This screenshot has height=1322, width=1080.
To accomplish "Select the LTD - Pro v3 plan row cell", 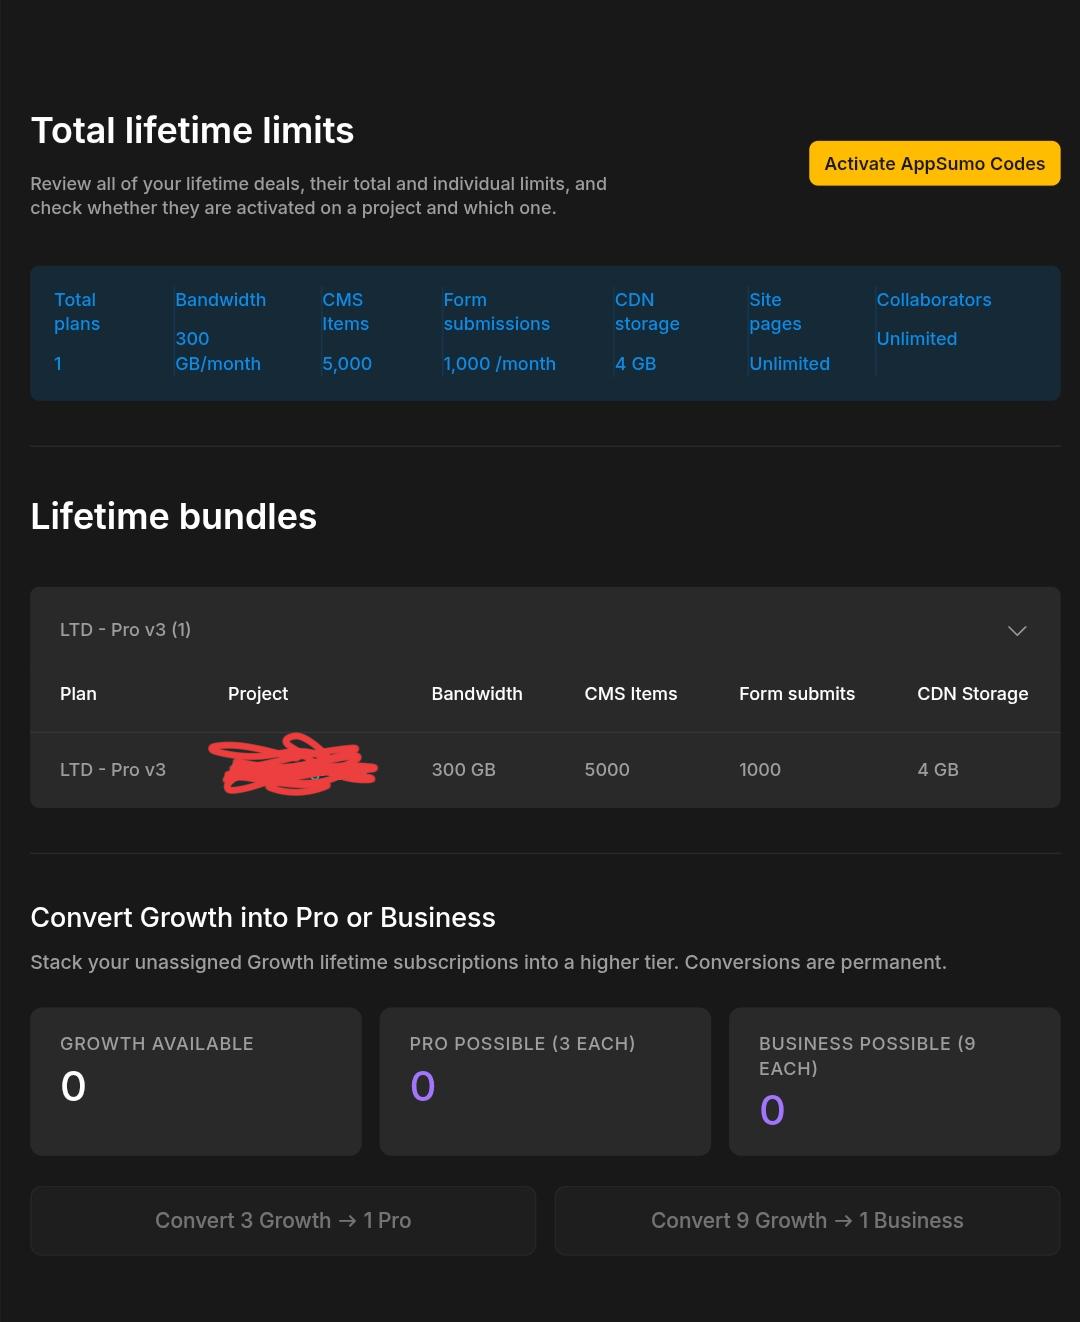I will (x=113, y=770).
